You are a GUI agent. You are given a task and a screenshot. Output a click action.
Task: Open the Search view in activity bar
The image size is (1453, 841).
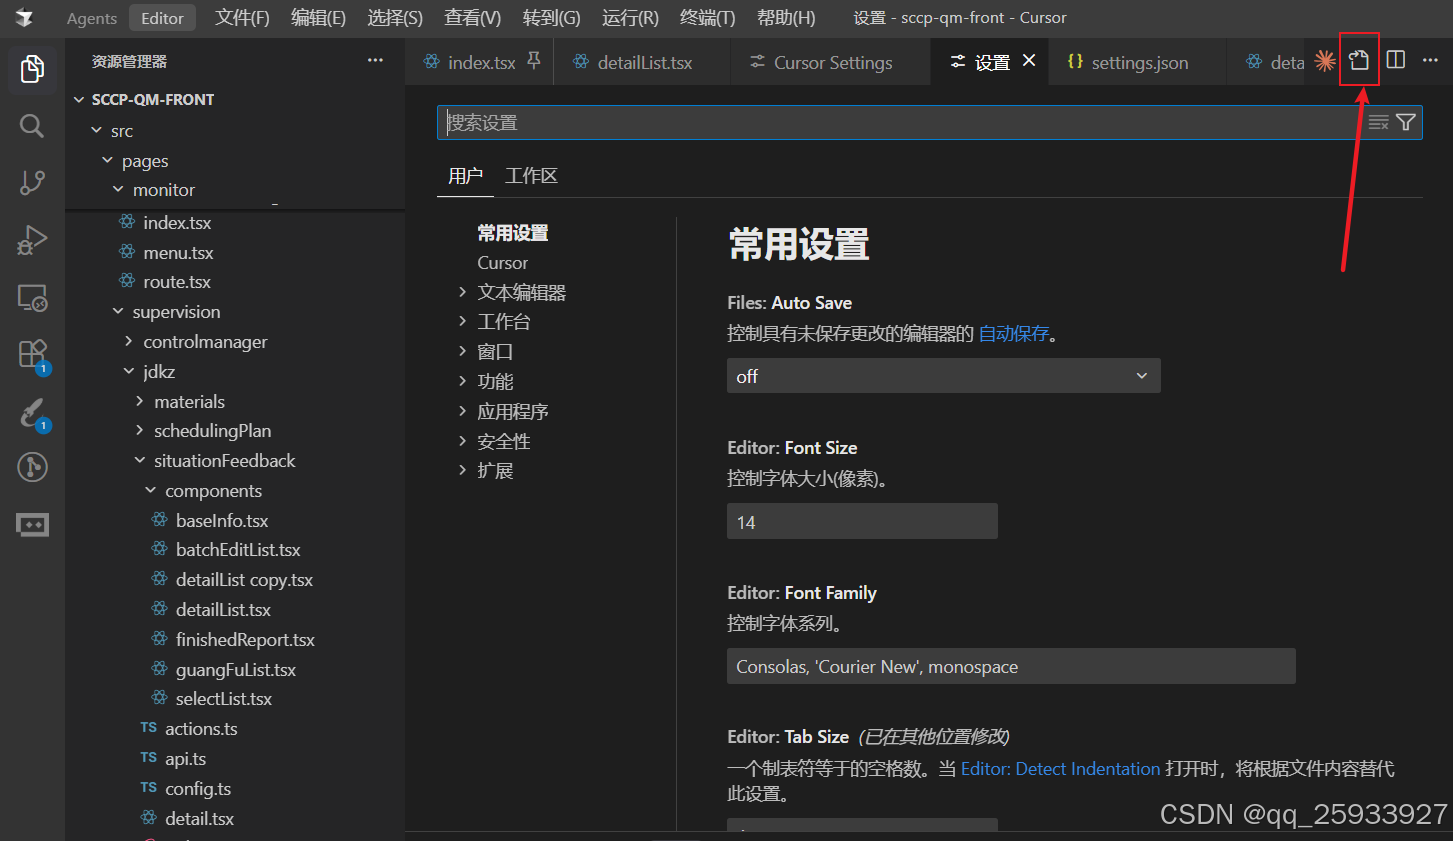click(x=32, y=126)
